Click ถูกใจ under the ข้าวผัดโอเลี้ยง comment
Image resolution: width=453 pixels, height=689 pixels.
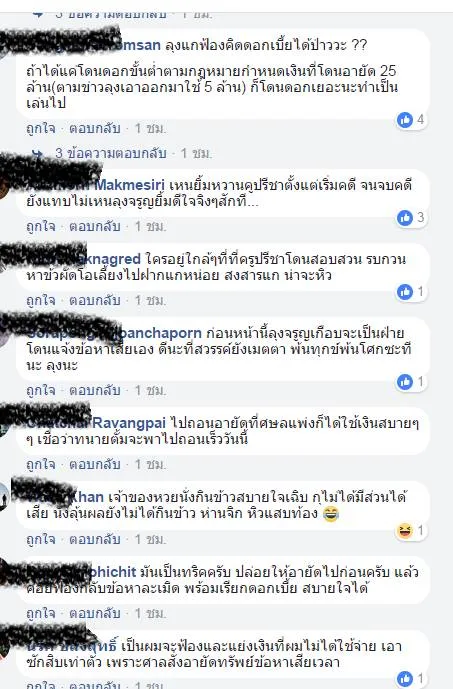click(40, 301)
